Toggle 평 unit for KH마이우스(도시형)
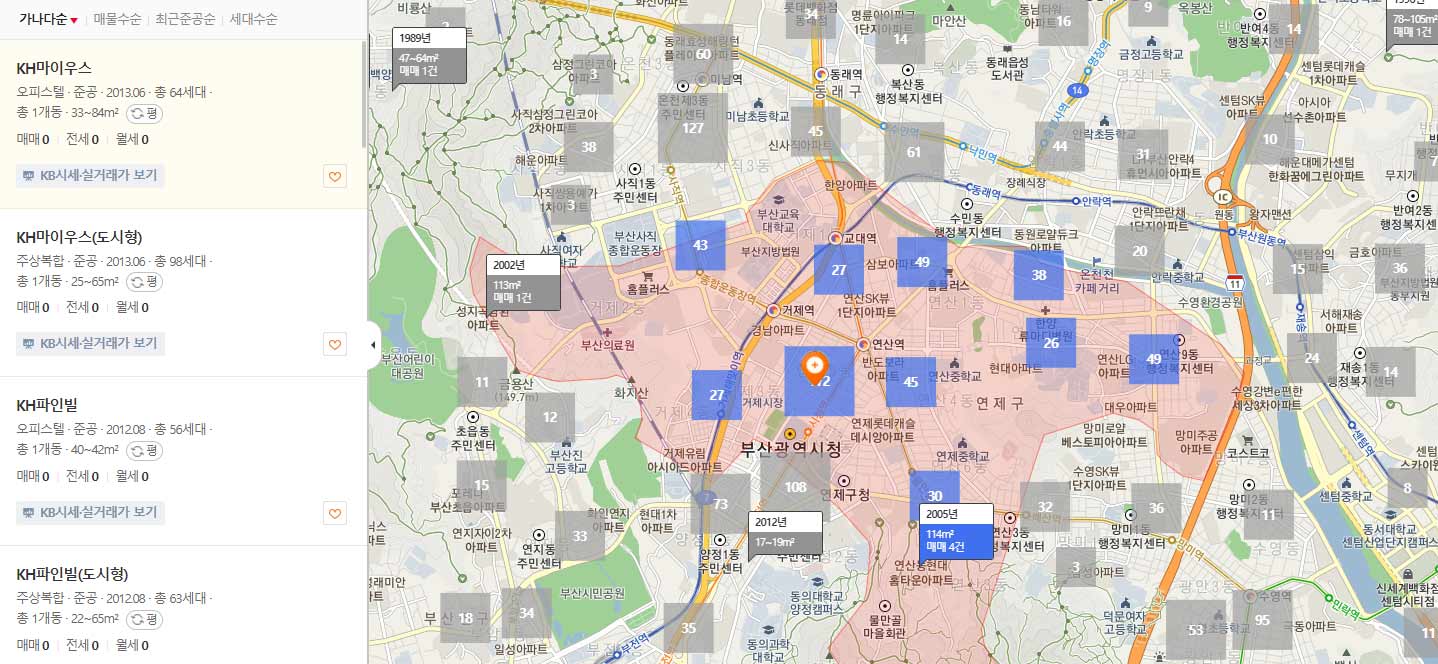The width and height of the screenshot is (1438, 664). tap(145, 282)
